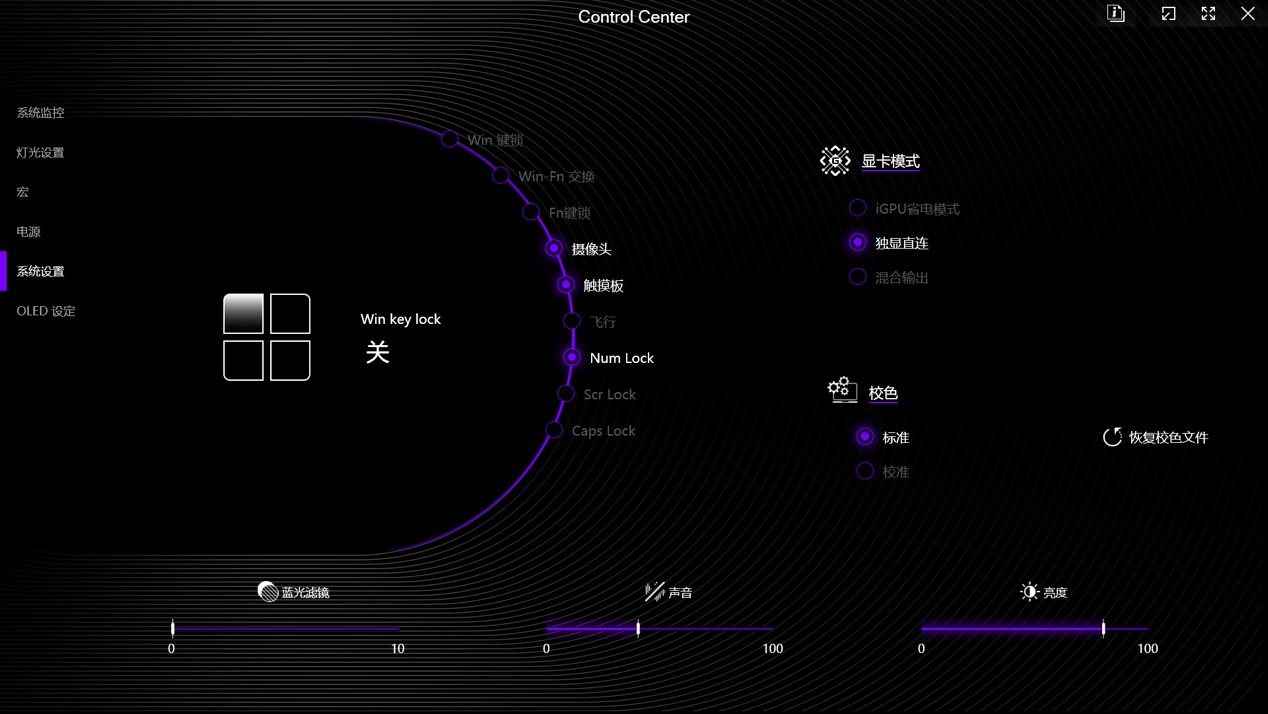This screenshot has height=714, width=1268.
Task: Toggle the Win-Fn 交换 option
Action: coord(501,175)
